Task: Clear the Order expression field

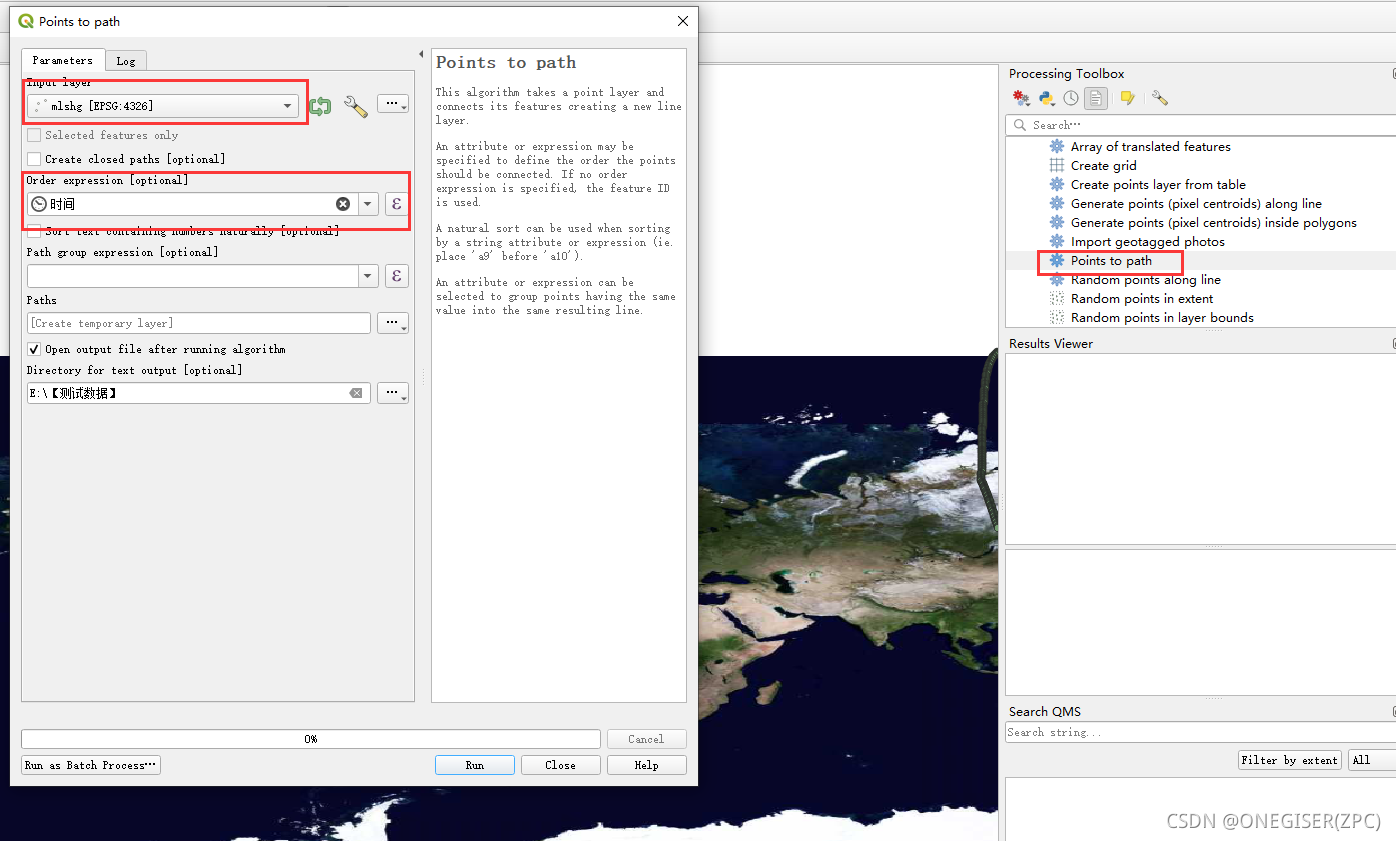Action: (343, 204)
